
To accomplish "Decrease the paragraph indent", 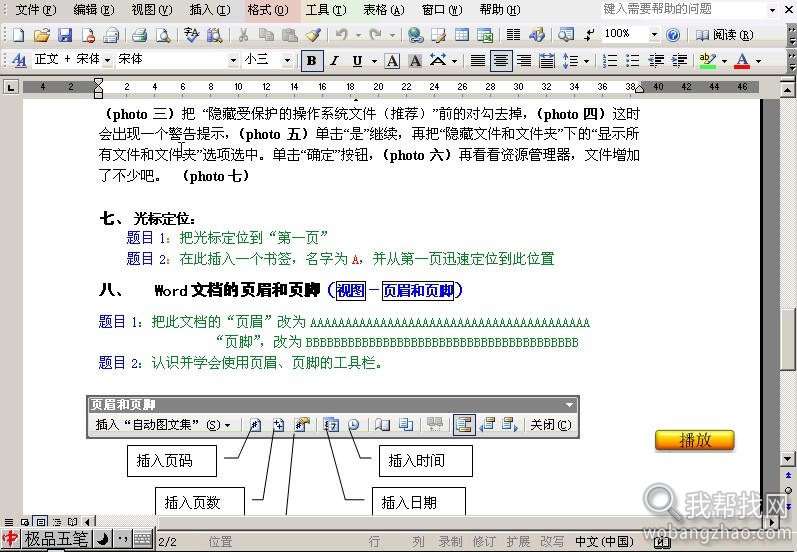I will pos(656,61).
